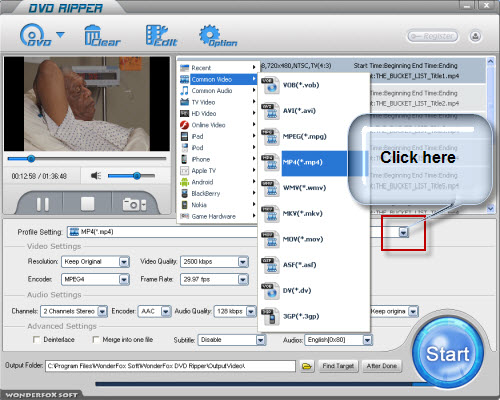Open the iPhone device category
Viewport: 500px width, 400px height.
click(218, 159)
